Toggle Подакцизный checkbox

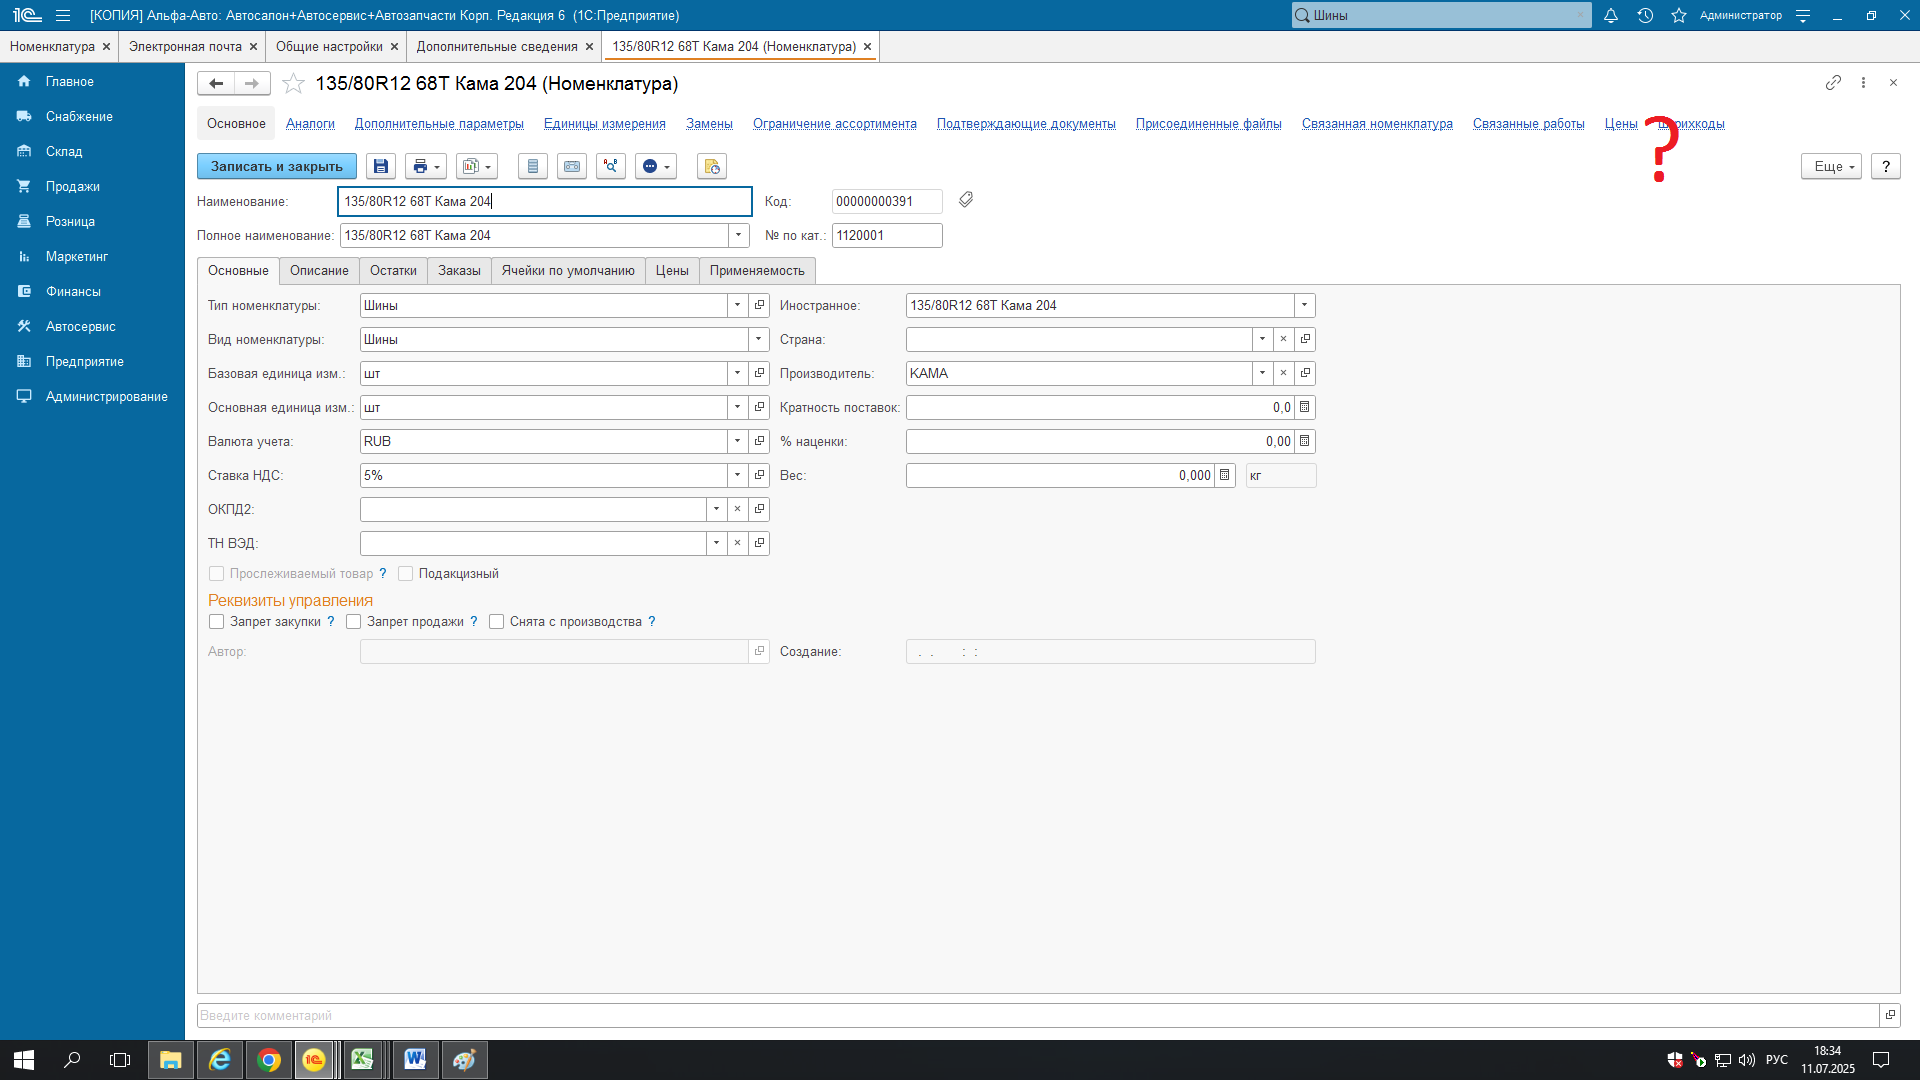(406, 574)
